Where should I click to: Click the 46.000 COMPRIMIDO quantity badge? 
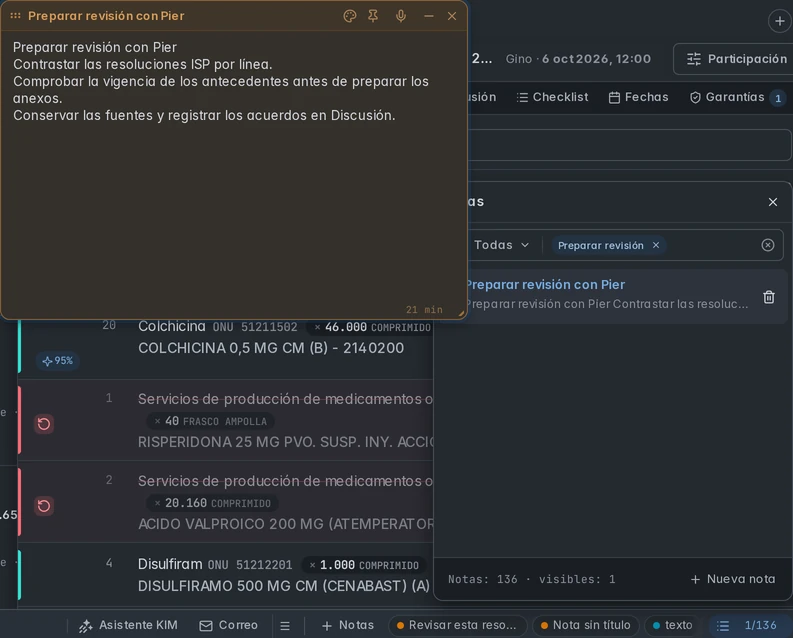click(372, 328)
